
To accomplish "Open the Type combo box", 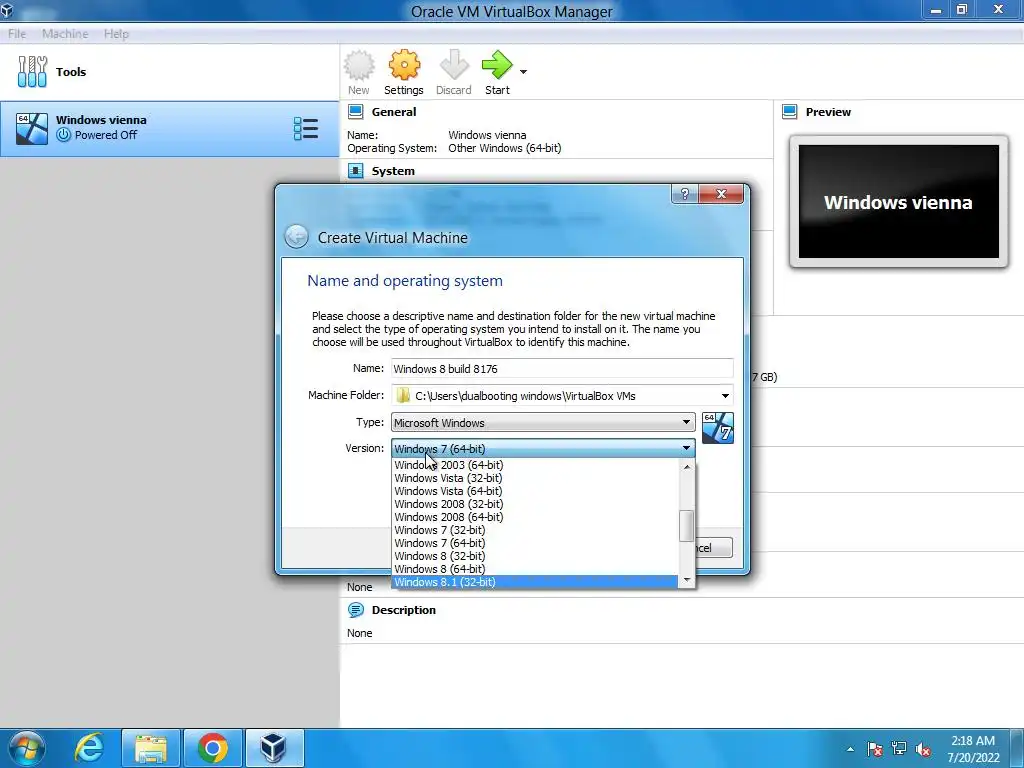I will pyautogui.click(x=543, y=423).
